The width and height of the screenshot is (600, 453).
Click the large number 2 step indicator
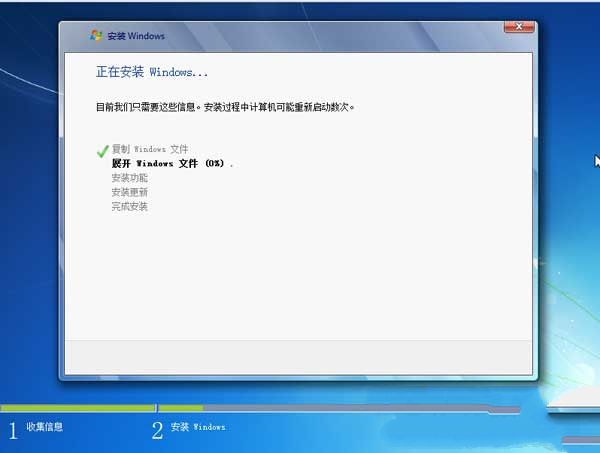(x=157, y=430)
